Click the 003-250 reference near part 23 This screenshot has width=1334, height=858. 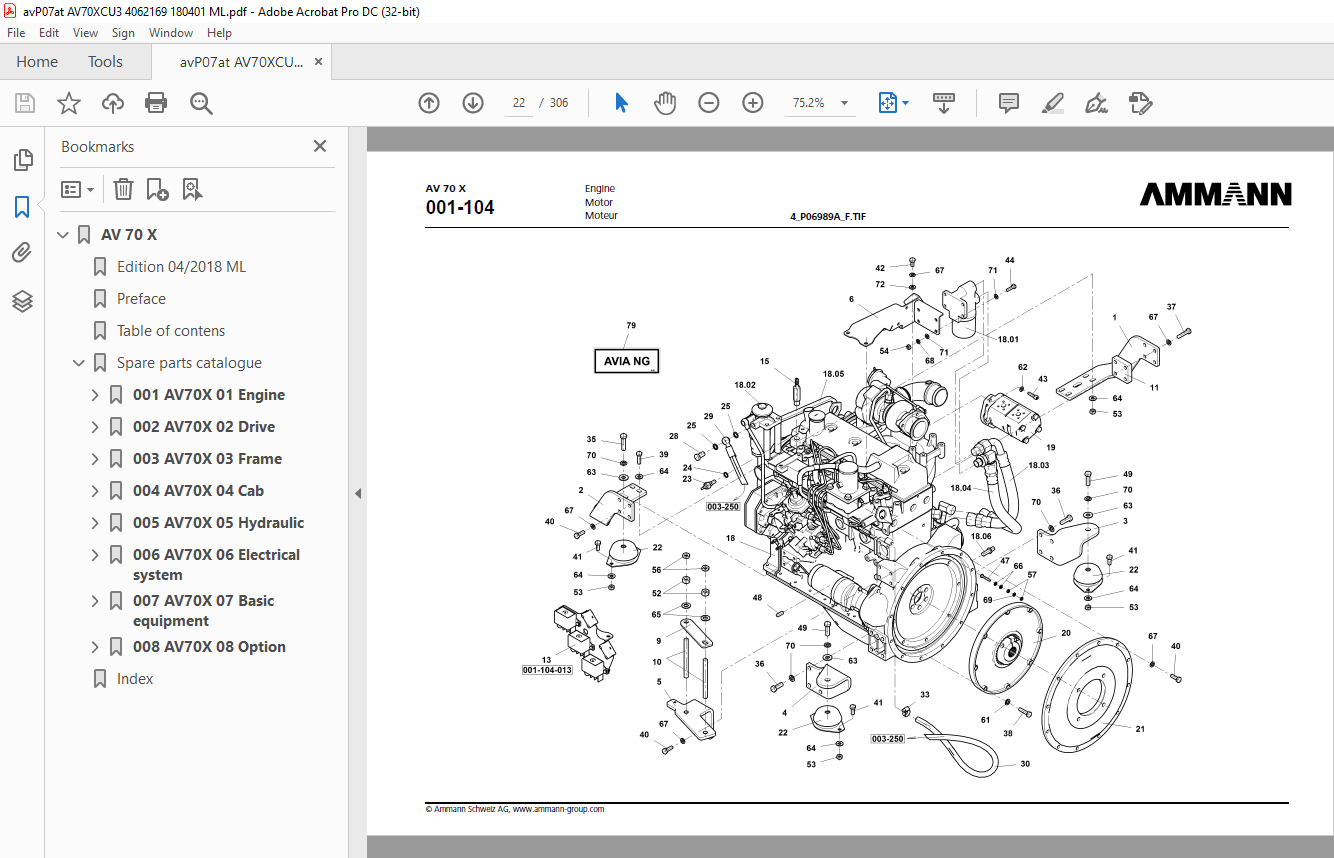(x=722, y=507)
